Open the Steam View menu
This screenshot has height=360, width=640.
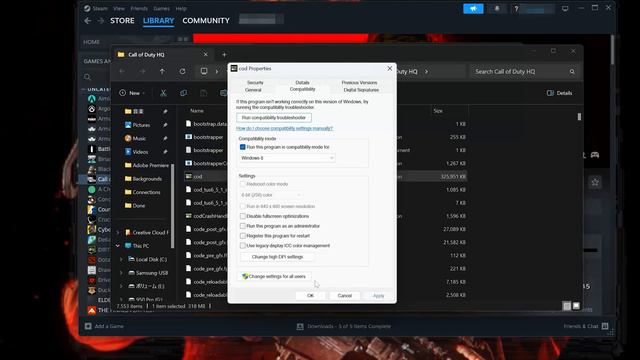coord(119,8)
